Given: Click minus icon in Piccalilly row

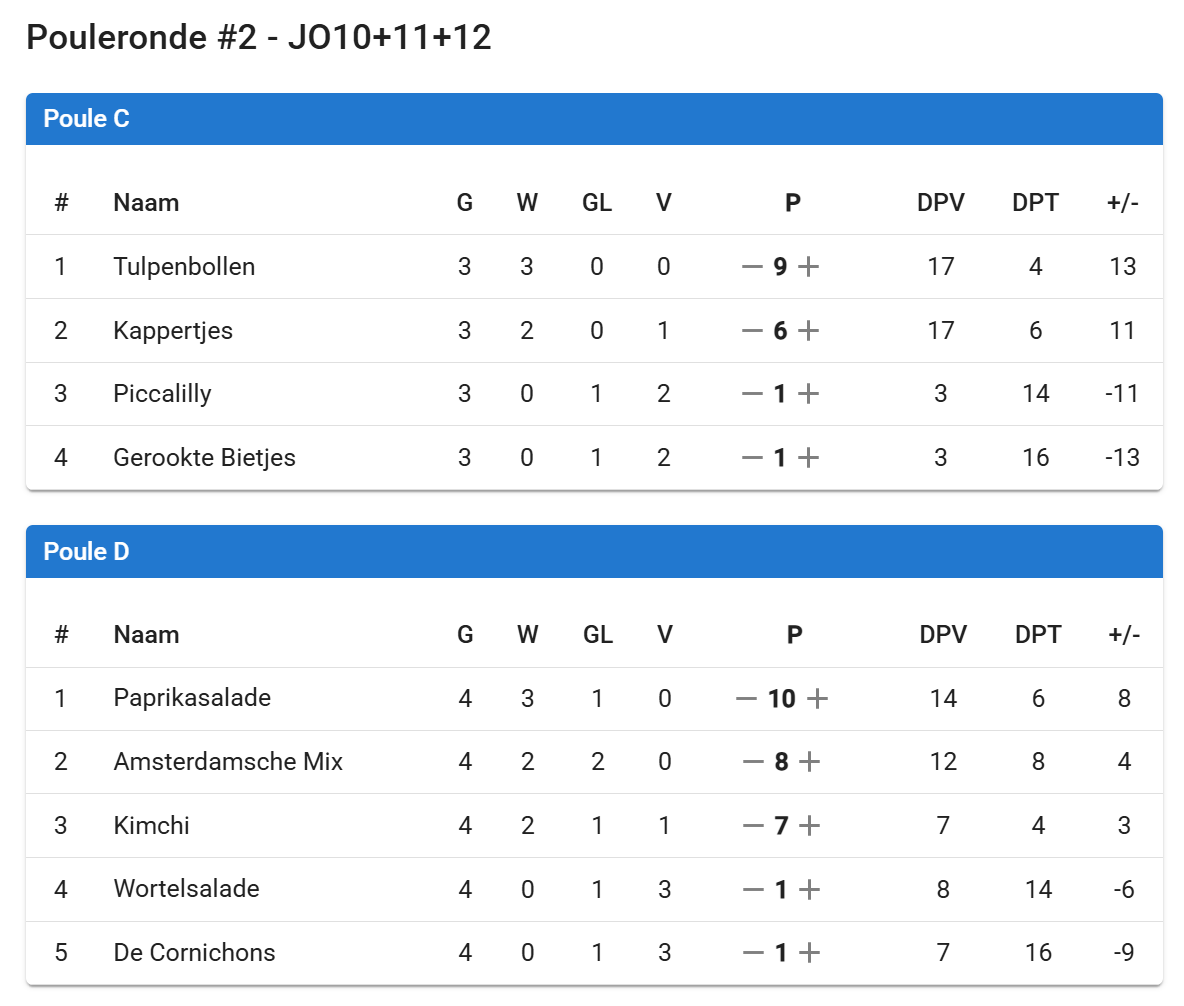Looking at the screenshot, I should (752, 394).
